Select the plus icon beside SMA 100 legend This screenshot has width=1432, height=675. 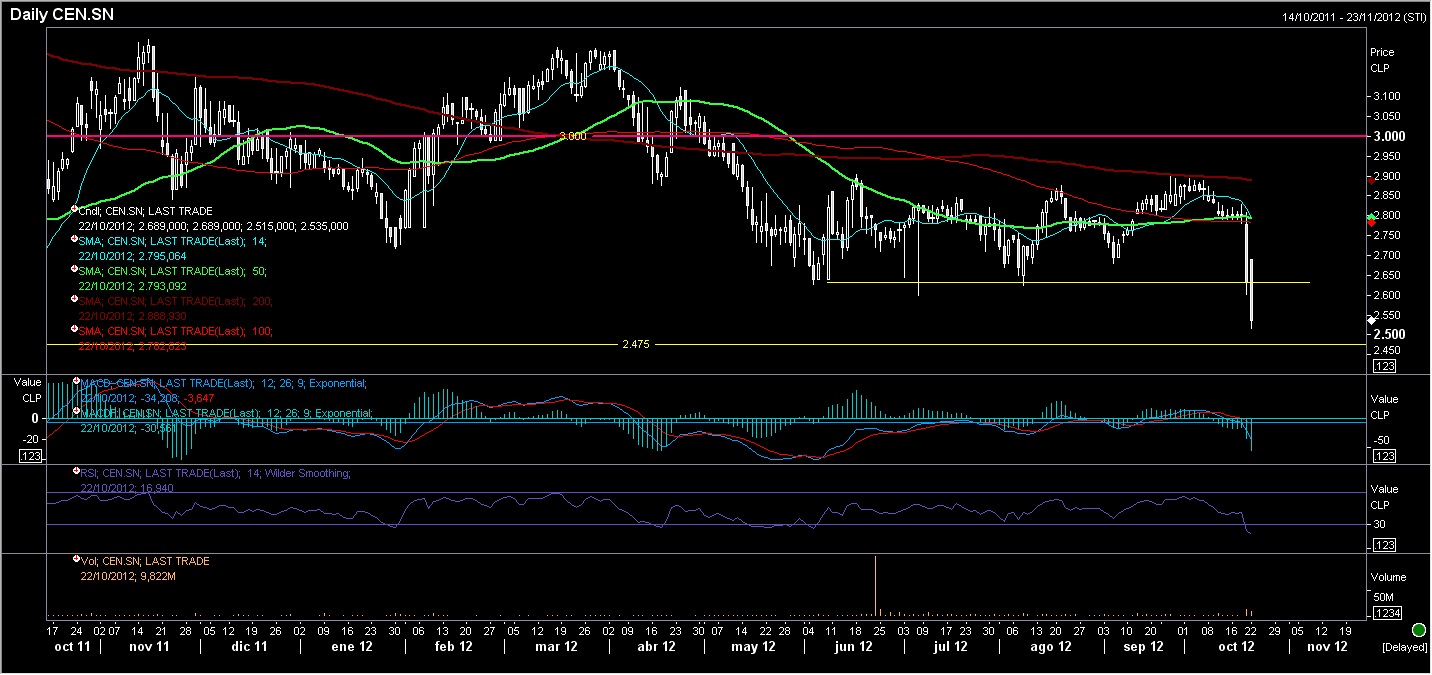(x=75, y=329)
